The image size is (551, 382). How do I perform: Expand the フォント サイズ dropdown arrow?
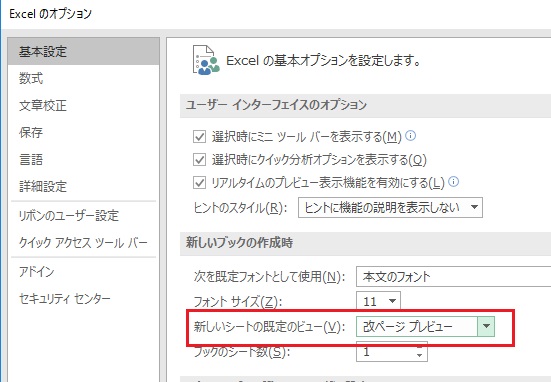point(393,301)
